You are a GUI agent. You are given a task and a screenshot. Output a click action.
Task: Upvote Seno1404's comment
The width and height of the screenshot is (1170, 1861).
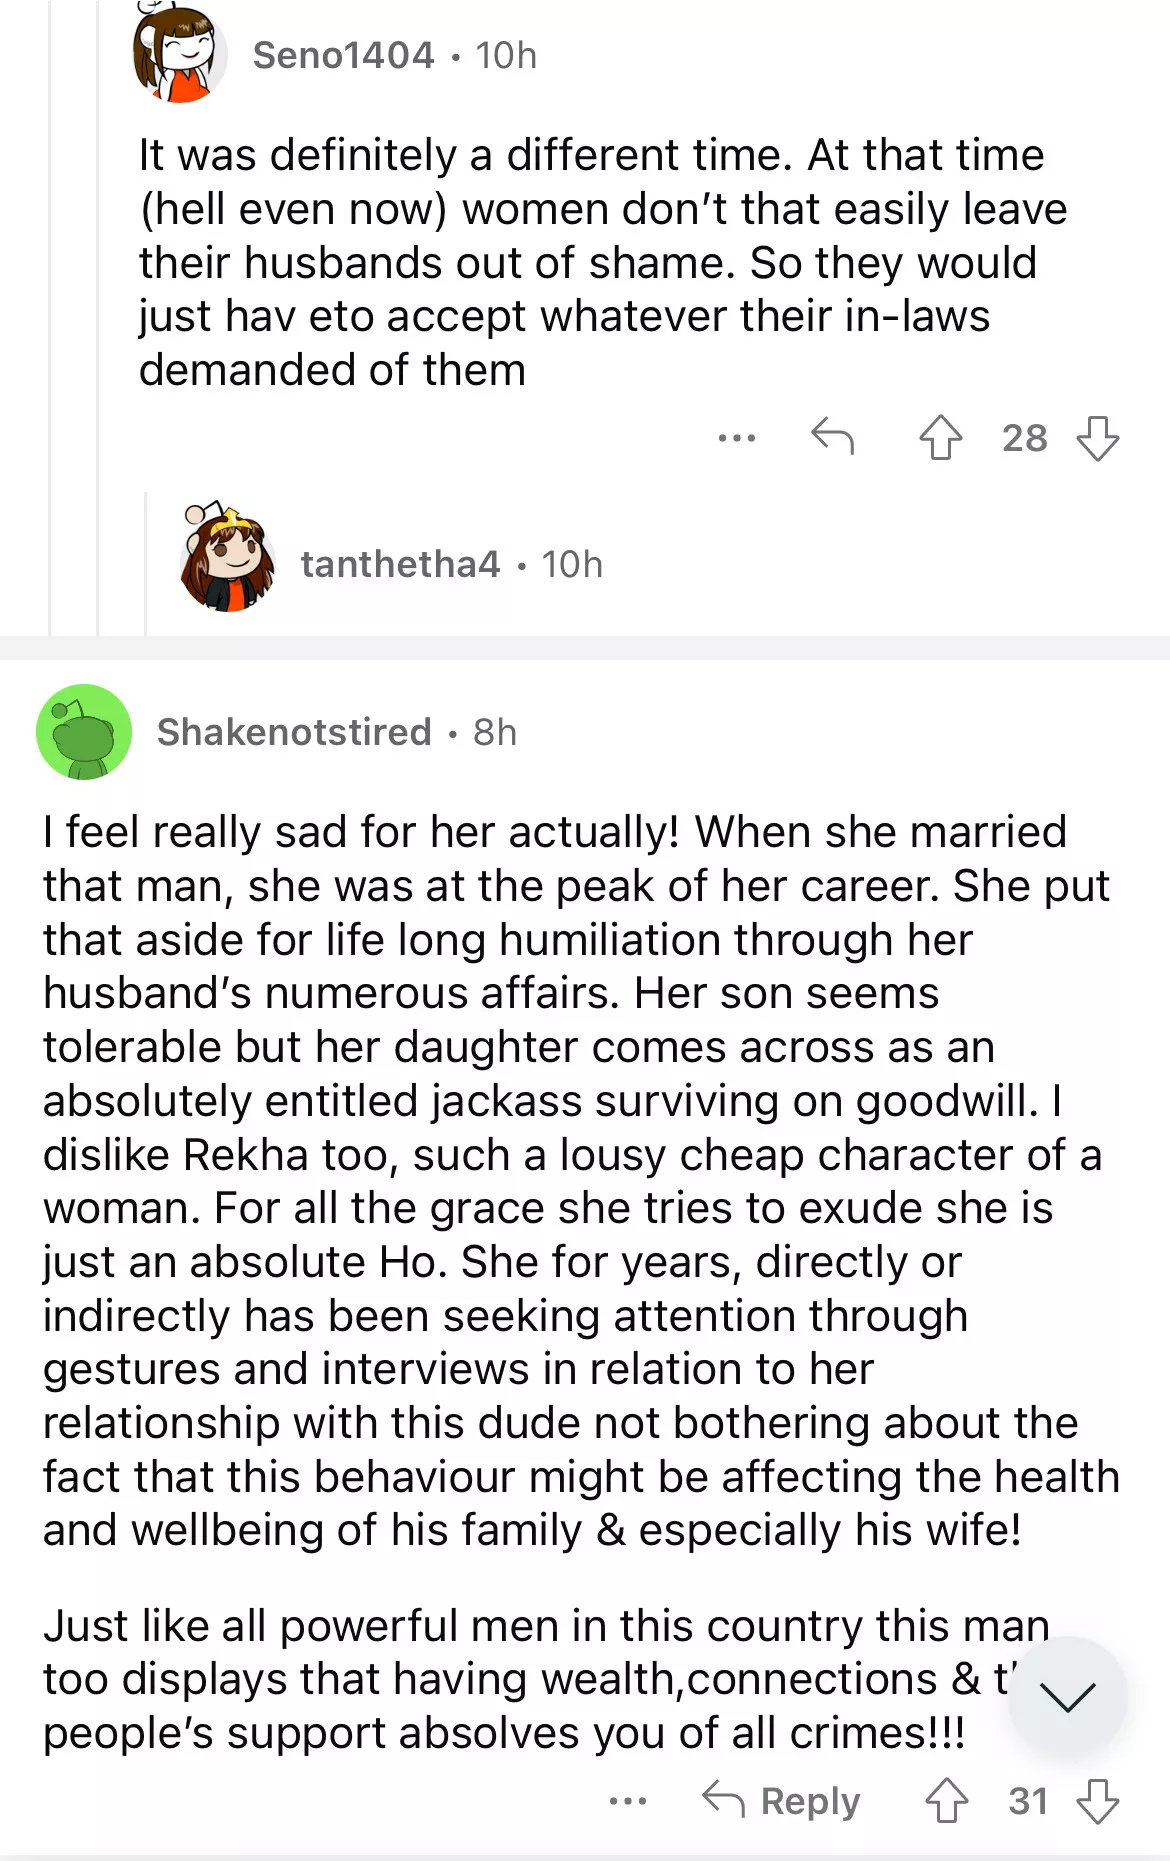tap(940, 438)
